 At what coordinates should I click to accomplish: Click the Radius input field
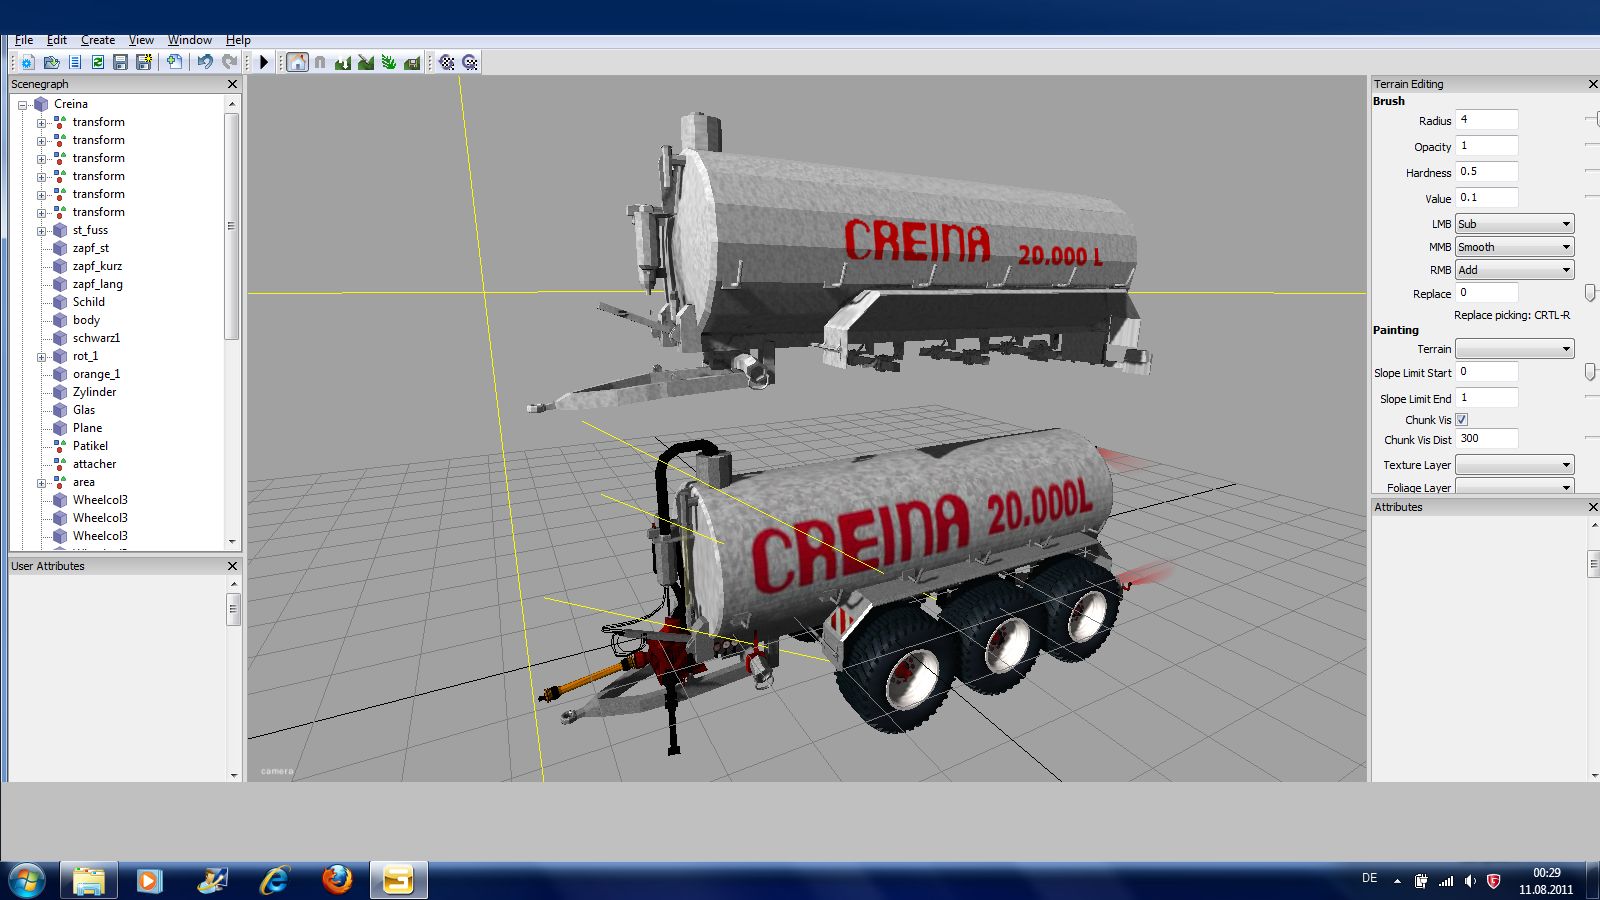click(x=1486, y=120)
